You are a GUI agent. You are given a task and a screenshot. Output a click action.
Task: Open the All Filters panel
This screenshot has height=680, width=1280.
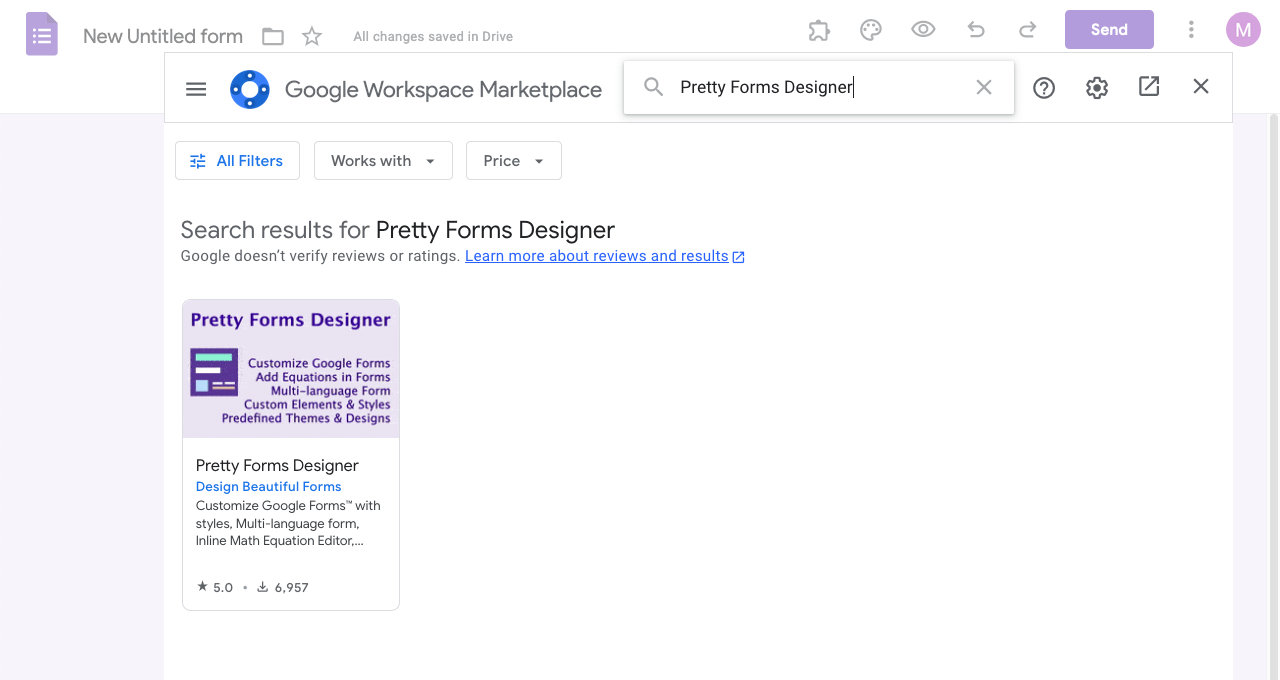pyautogui.click(x=237, y=161)
